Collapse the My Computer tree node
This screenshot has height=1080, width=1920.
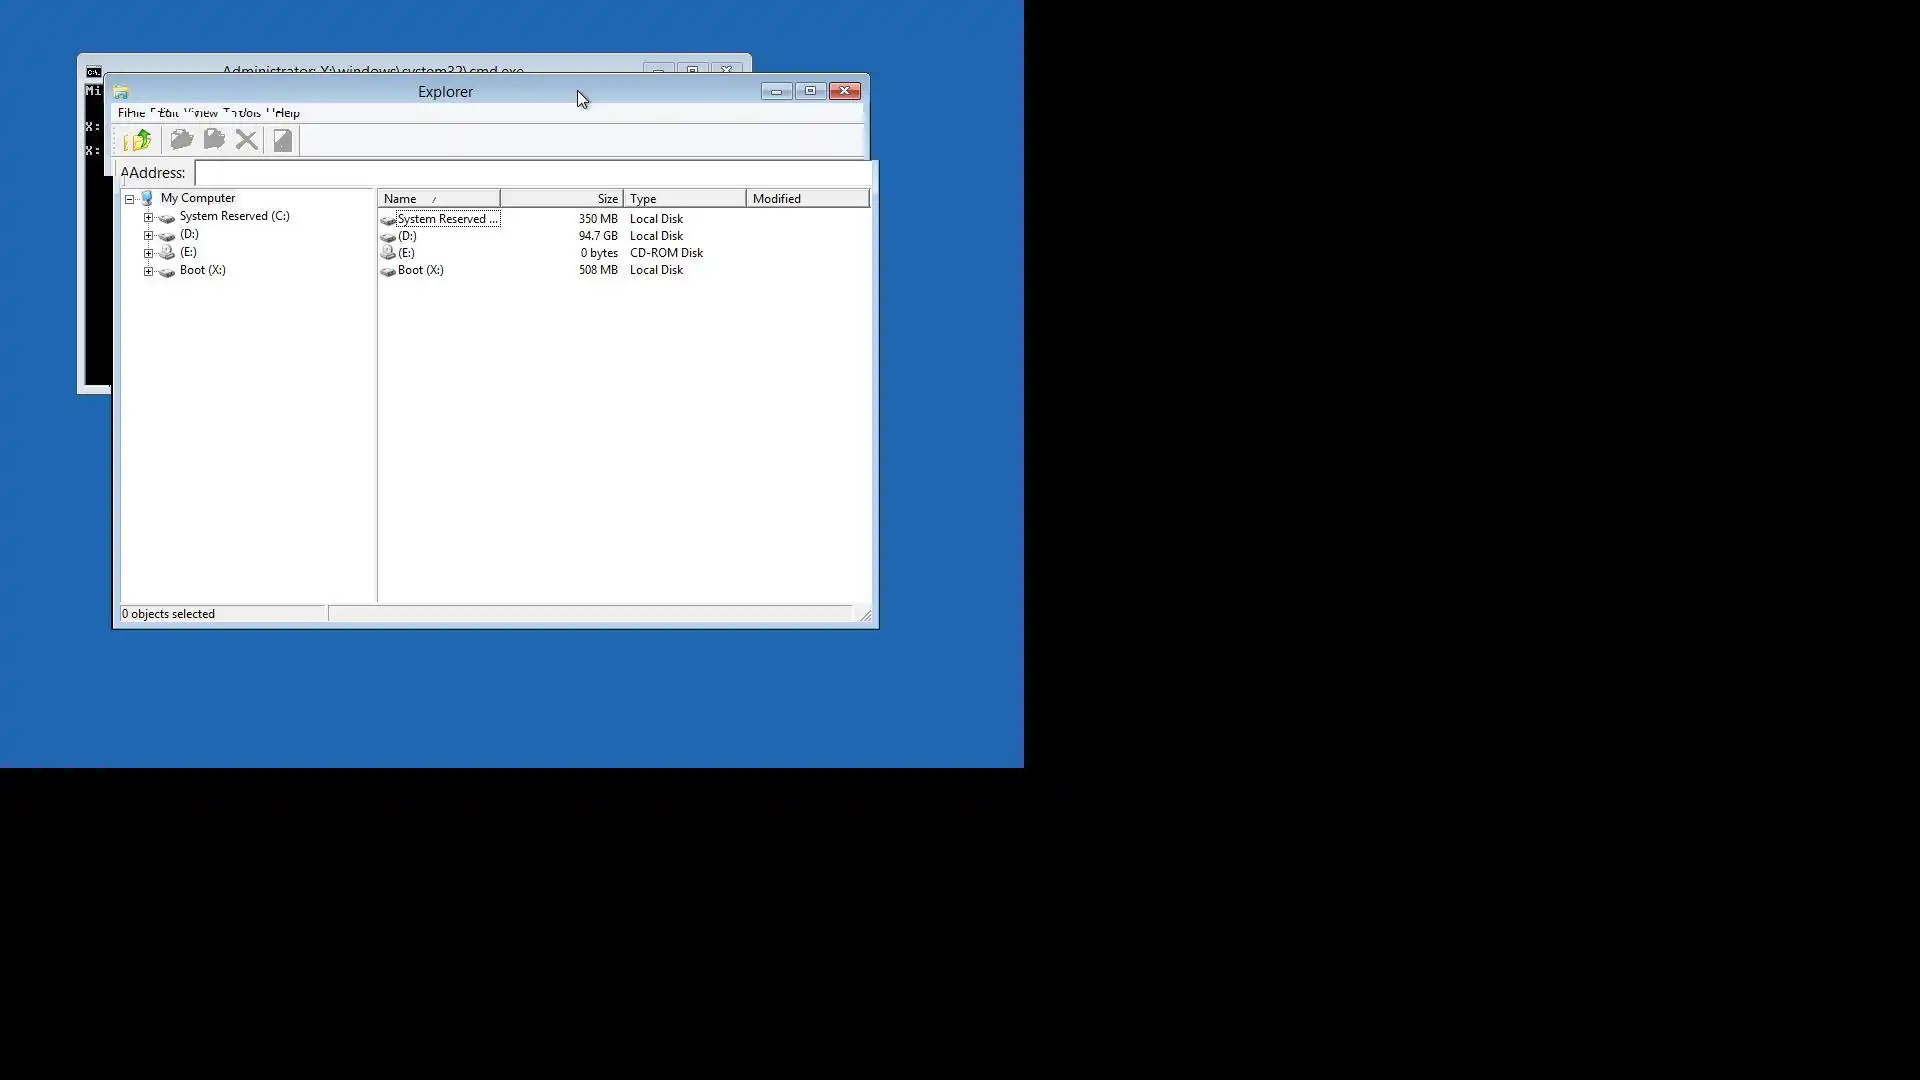(129, 199)
